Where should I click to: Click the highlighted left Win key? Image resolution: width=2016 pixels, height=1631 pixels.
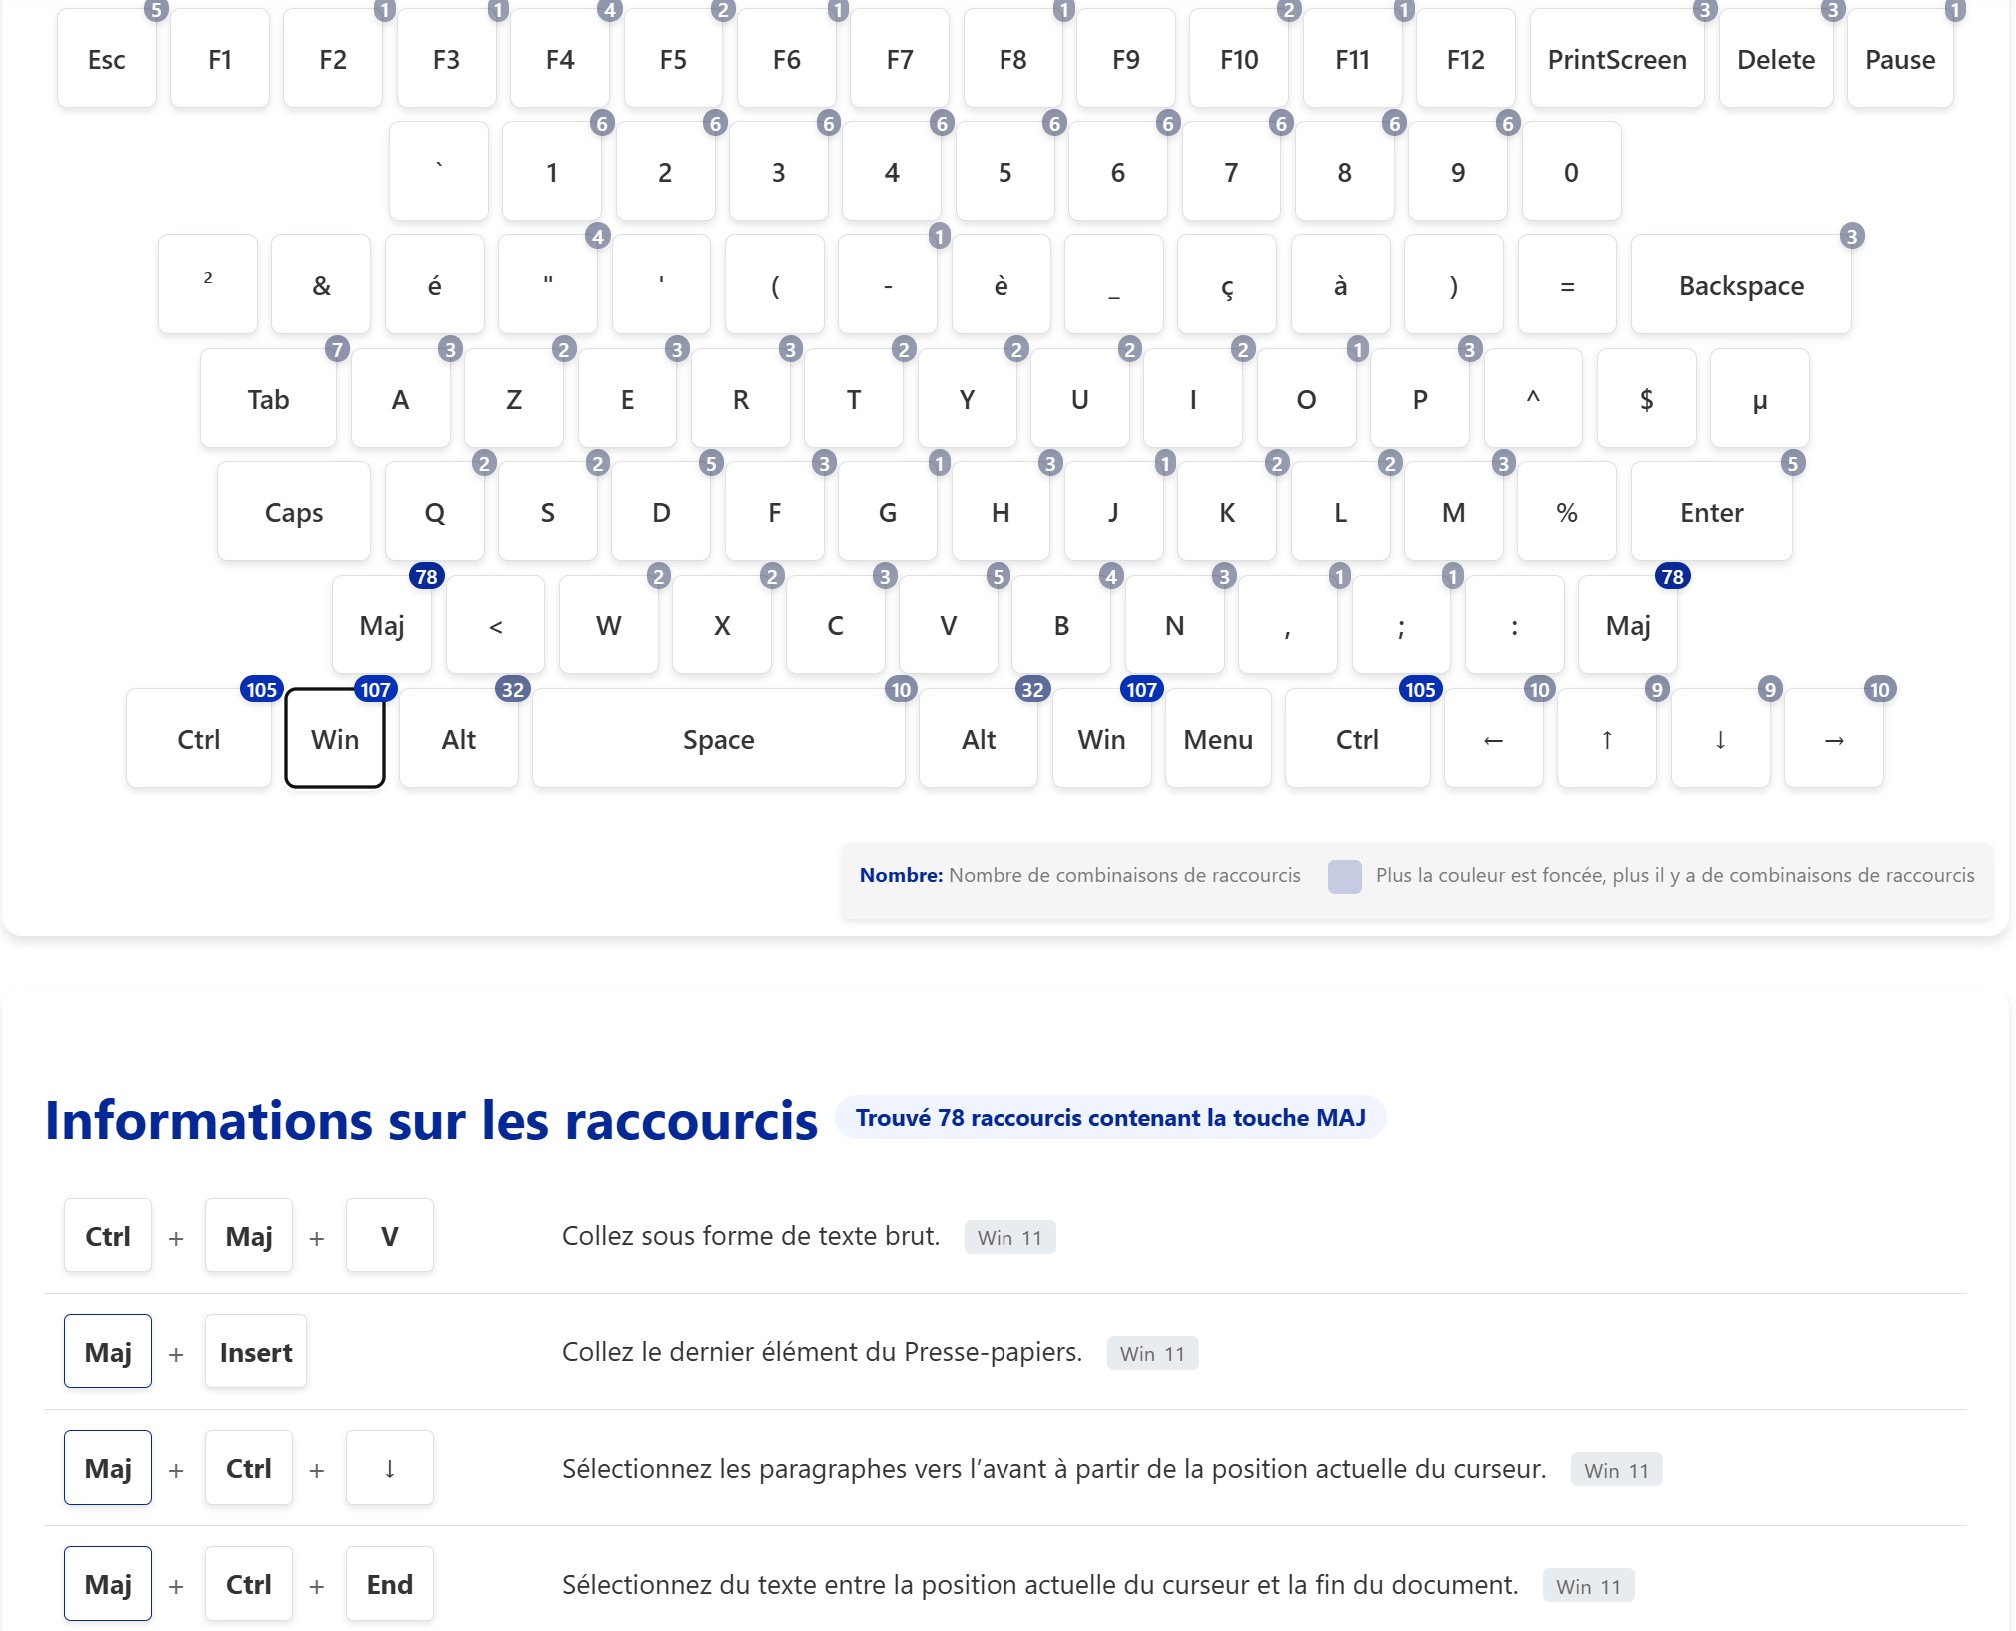pos(335,739)
